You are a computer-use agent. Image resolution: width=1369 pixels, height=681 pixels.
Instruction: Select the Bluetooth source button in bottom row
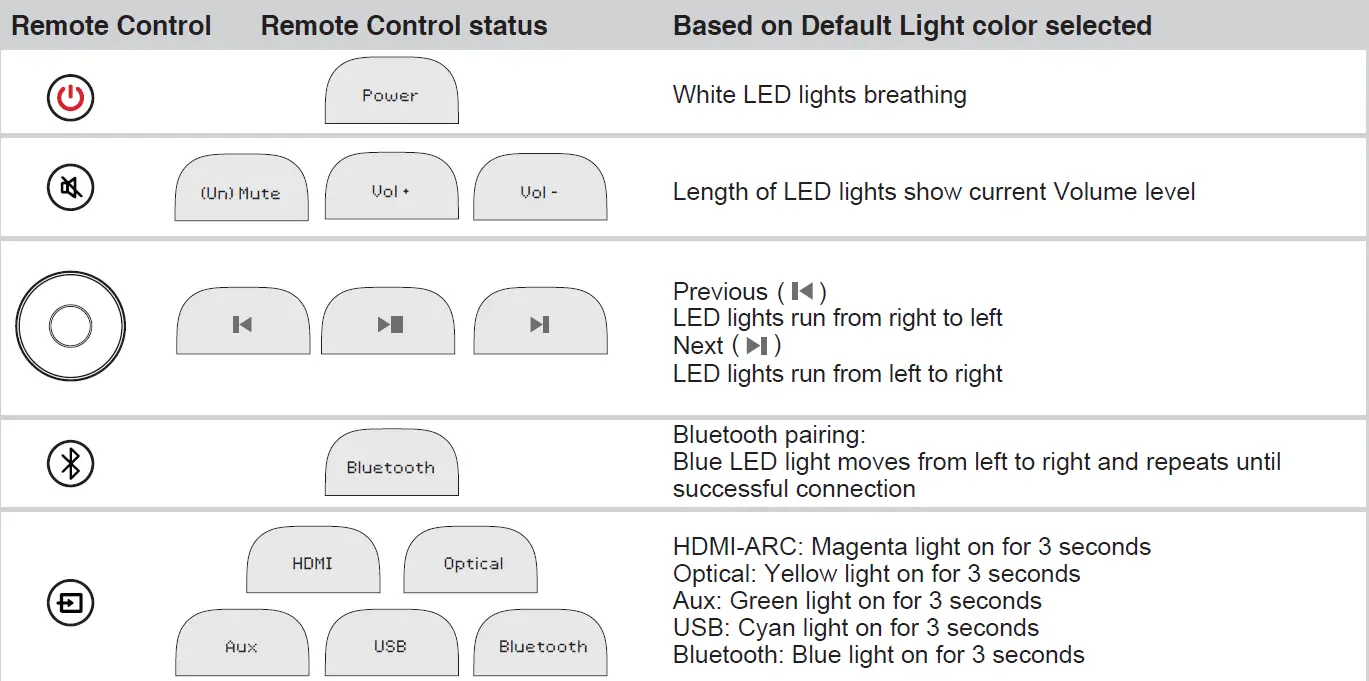click(541, 645)
